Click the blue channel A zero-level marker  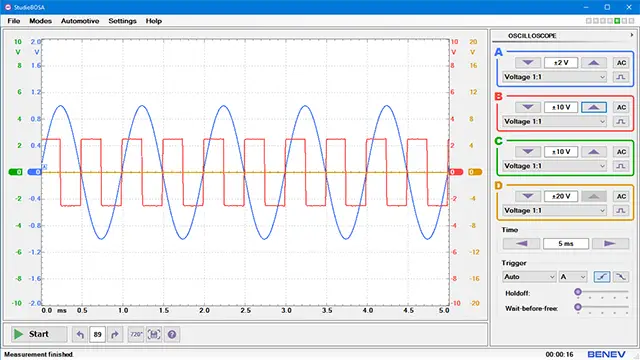tap(34, 172)
